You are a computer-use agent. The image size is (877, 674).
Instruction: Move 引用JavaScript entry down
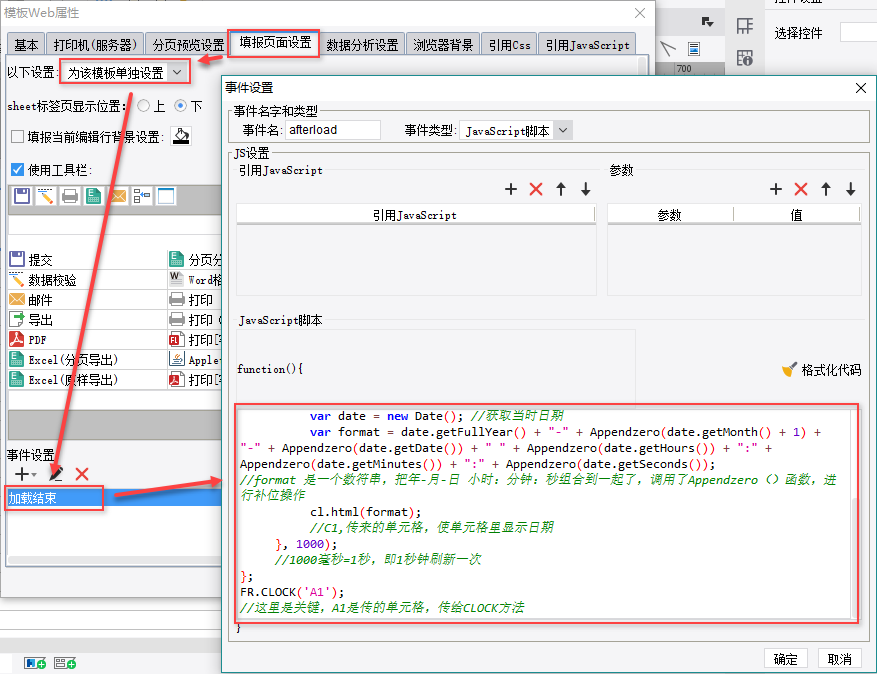coord(586,189)
